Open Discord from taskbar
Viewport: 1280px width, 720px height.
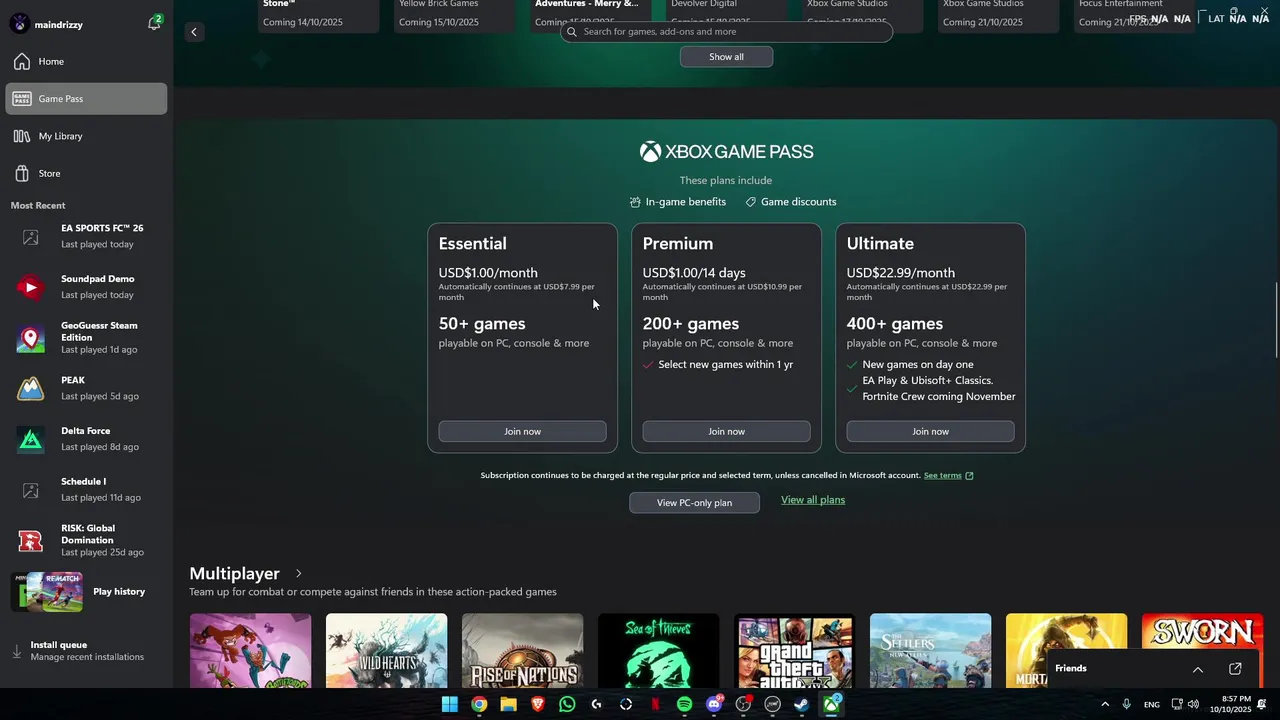click(714, 704)
